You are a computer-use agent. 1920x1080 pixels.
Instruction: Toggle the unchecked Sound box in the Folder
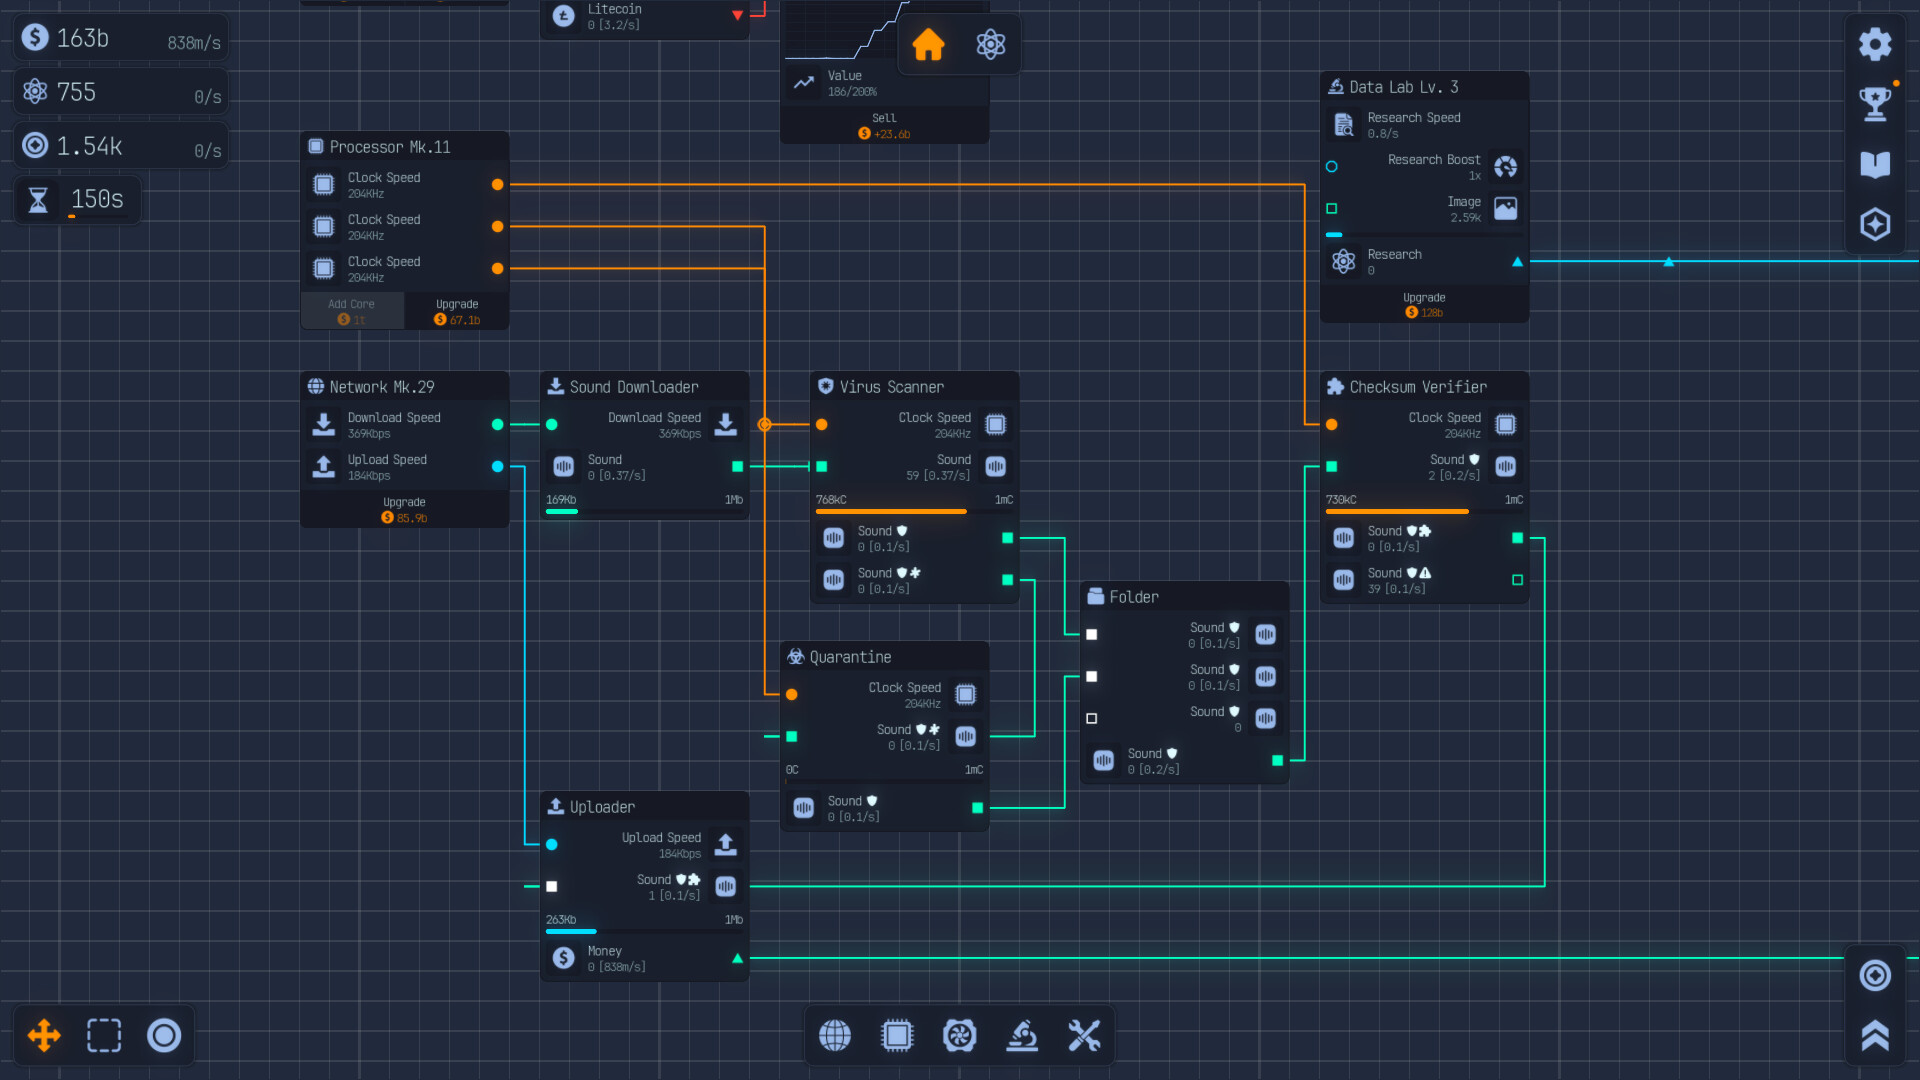(1091, 718)
